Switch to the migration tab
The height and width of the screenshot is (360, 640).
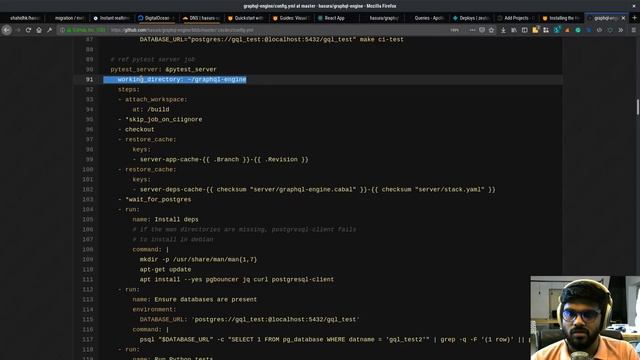click(x=67, y=18)
